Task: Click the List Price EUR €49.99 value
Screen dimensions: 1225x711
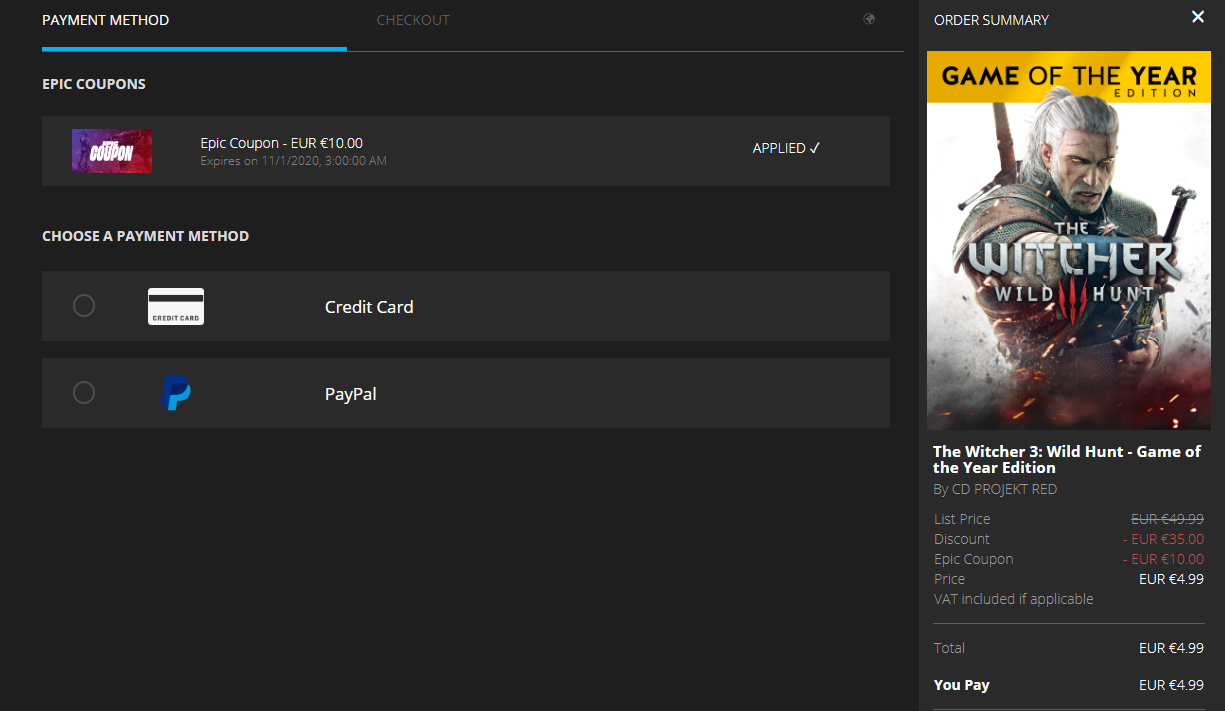Action: pos(1167,519)
